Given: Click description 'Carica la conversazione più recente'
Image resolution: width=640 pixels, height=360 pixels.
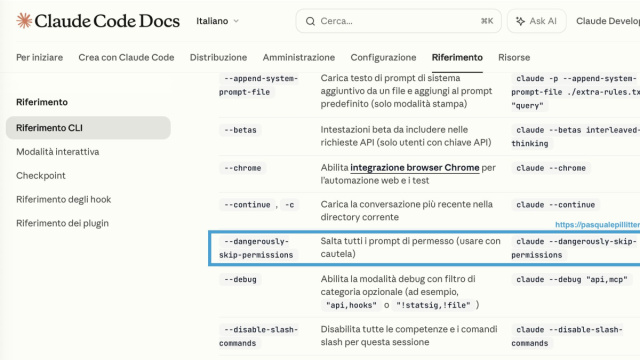Looking at the screenshot, I should coord(407,211).
